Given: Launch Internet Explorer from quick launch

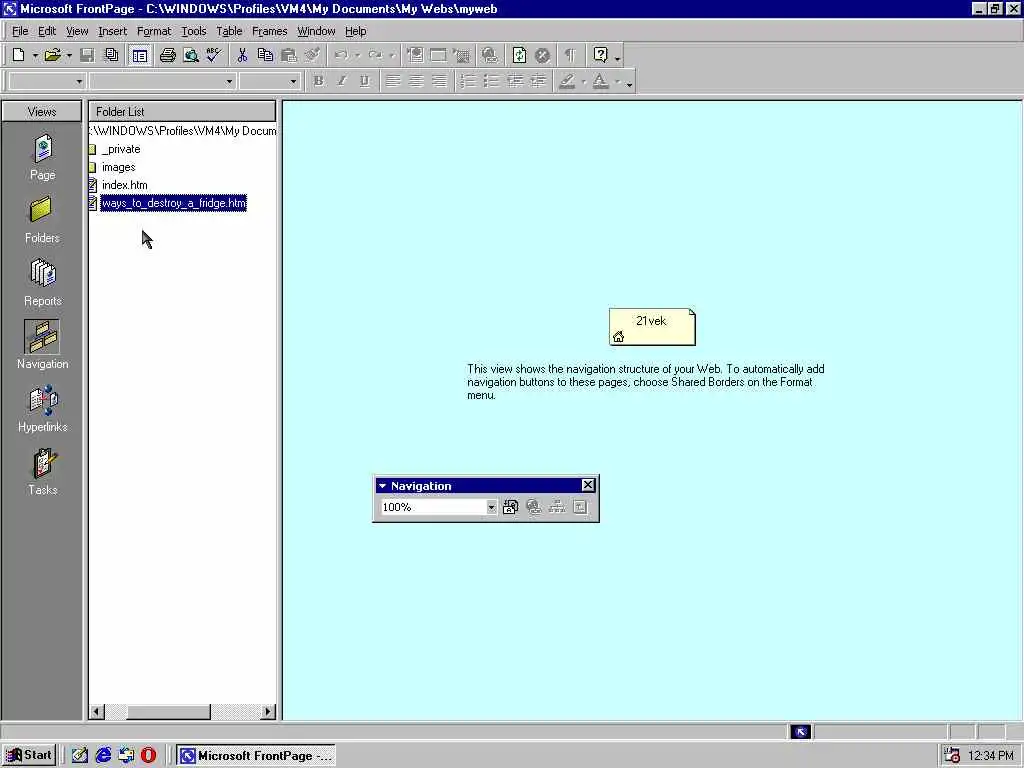Looking at the screenshot, I should coord(103,756).
